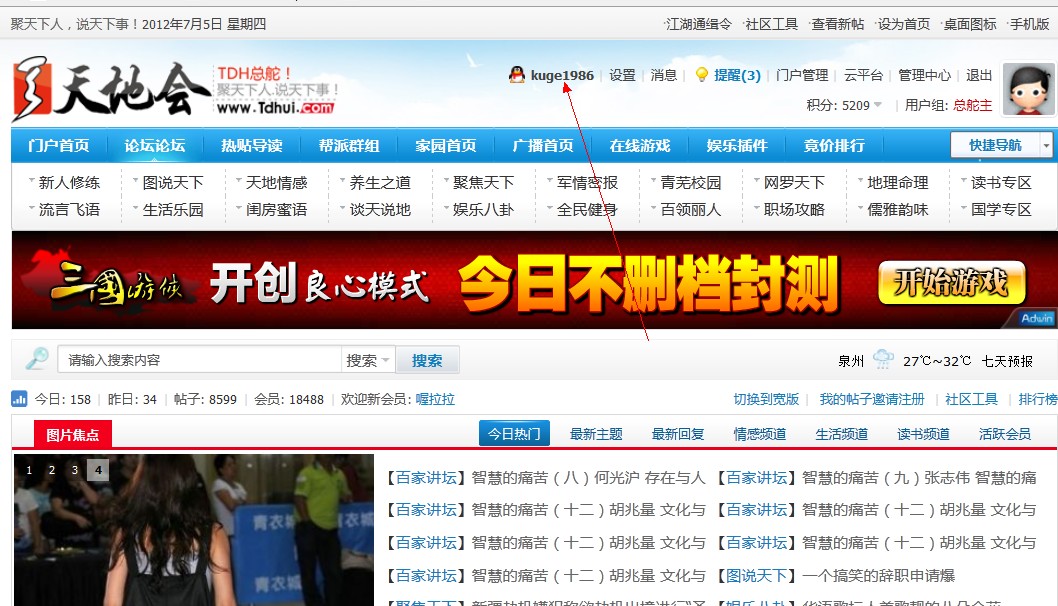The image size is (1058, 606).
Task: Click the 七天预报 weather link
Action: [1007, 361]
